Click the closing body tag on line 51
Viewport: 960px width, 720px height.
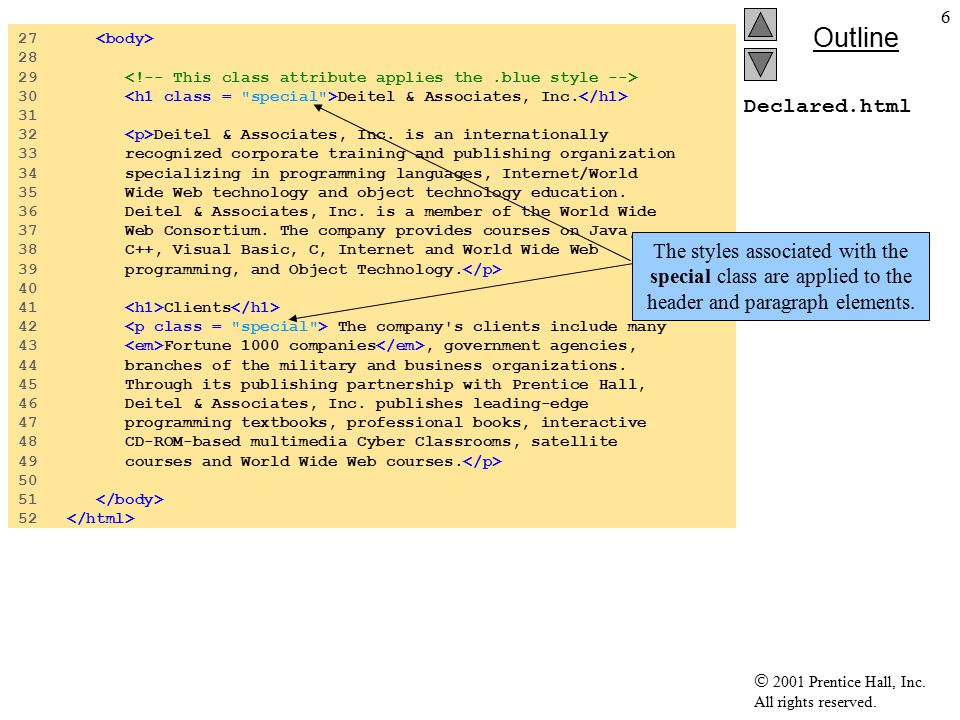tap(130, 500)
